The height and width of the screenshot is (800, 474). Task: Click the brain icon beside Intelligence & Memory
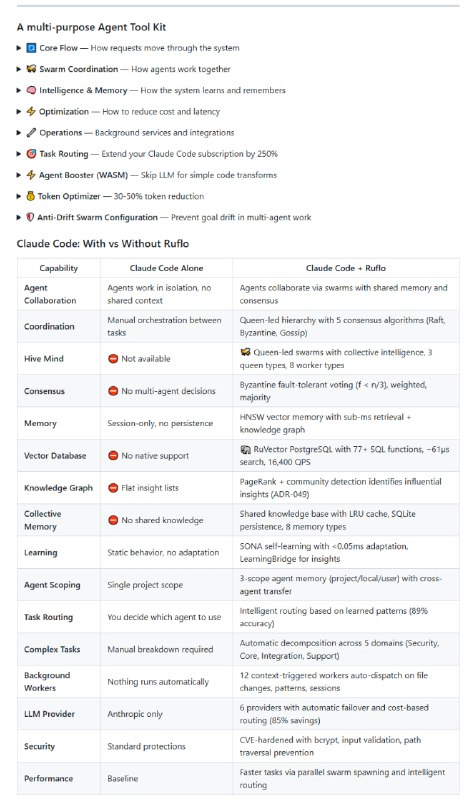[x=31, y=90]
